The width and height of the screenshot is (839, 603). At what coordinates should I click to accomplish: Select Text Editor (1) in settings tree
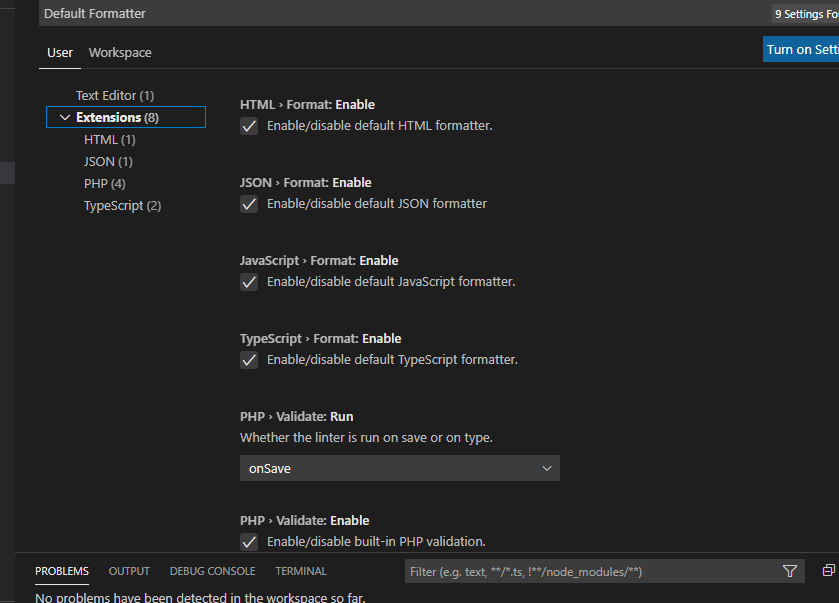click(115, 95)
